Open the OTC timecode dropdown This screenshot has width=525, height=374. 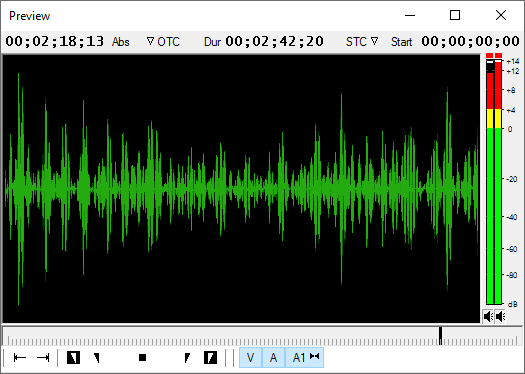pyautogui.click(x=163, y=42)
